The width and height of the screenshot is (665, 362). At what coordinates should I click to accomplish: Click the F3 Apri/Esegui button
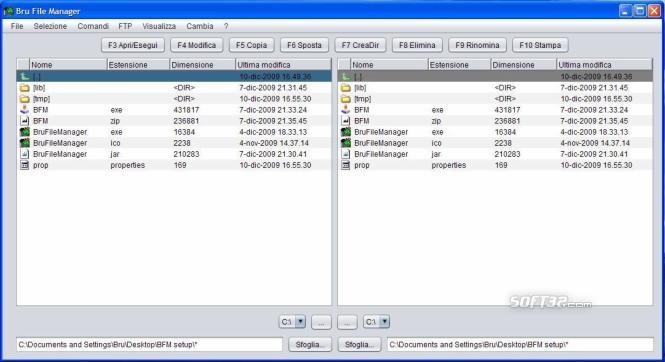[133, 45]
